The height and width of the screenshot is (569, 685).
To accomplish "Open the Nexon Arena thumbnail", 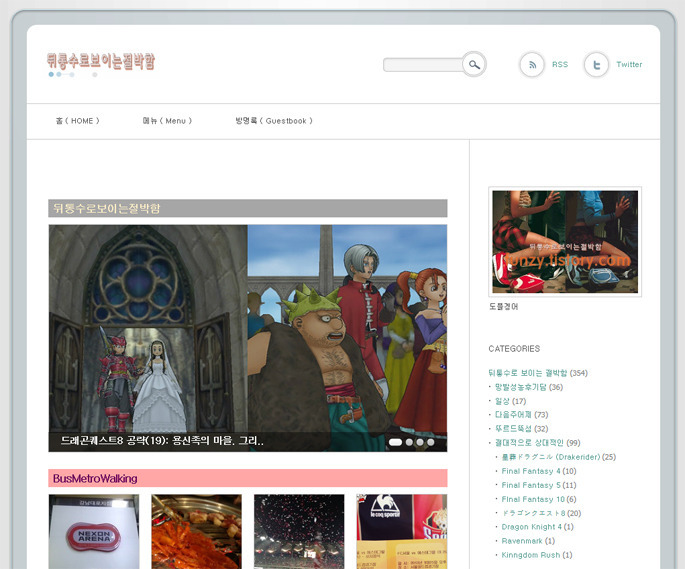I will click(x=94, y=531).
